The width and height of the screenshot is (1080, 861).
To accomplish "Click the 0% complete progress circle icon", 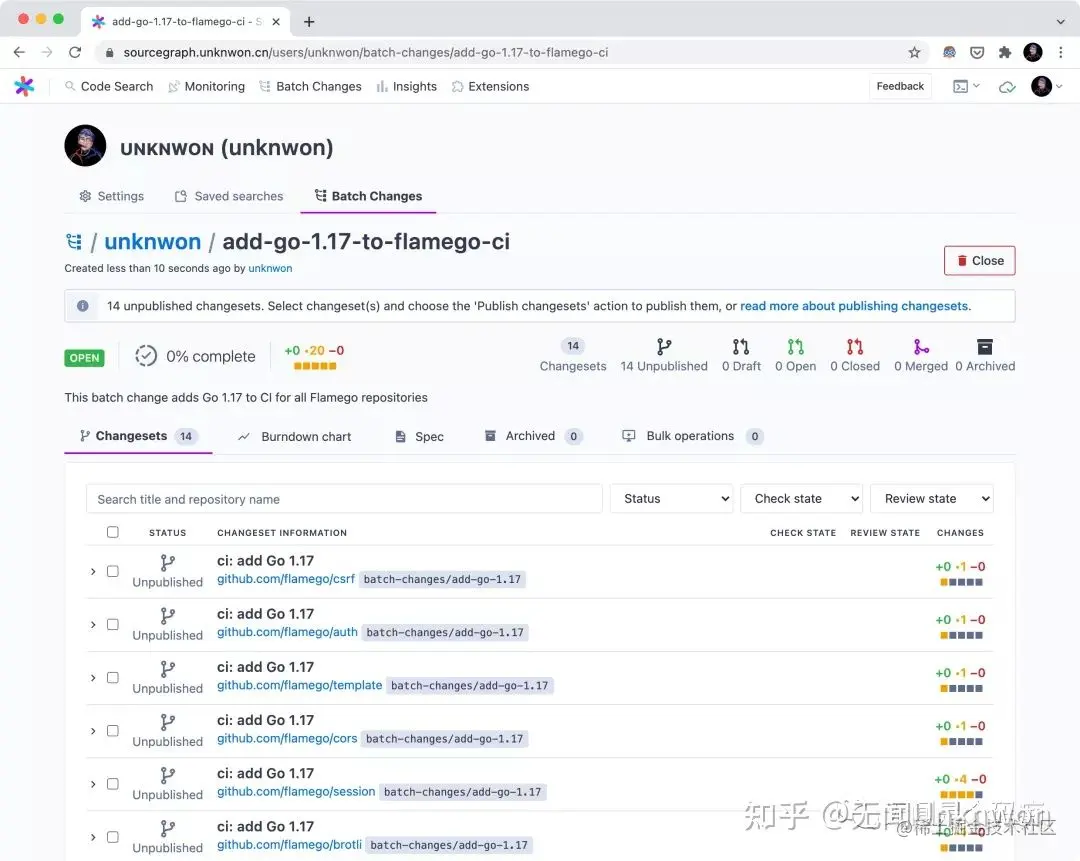I will [x=146, y=356].
